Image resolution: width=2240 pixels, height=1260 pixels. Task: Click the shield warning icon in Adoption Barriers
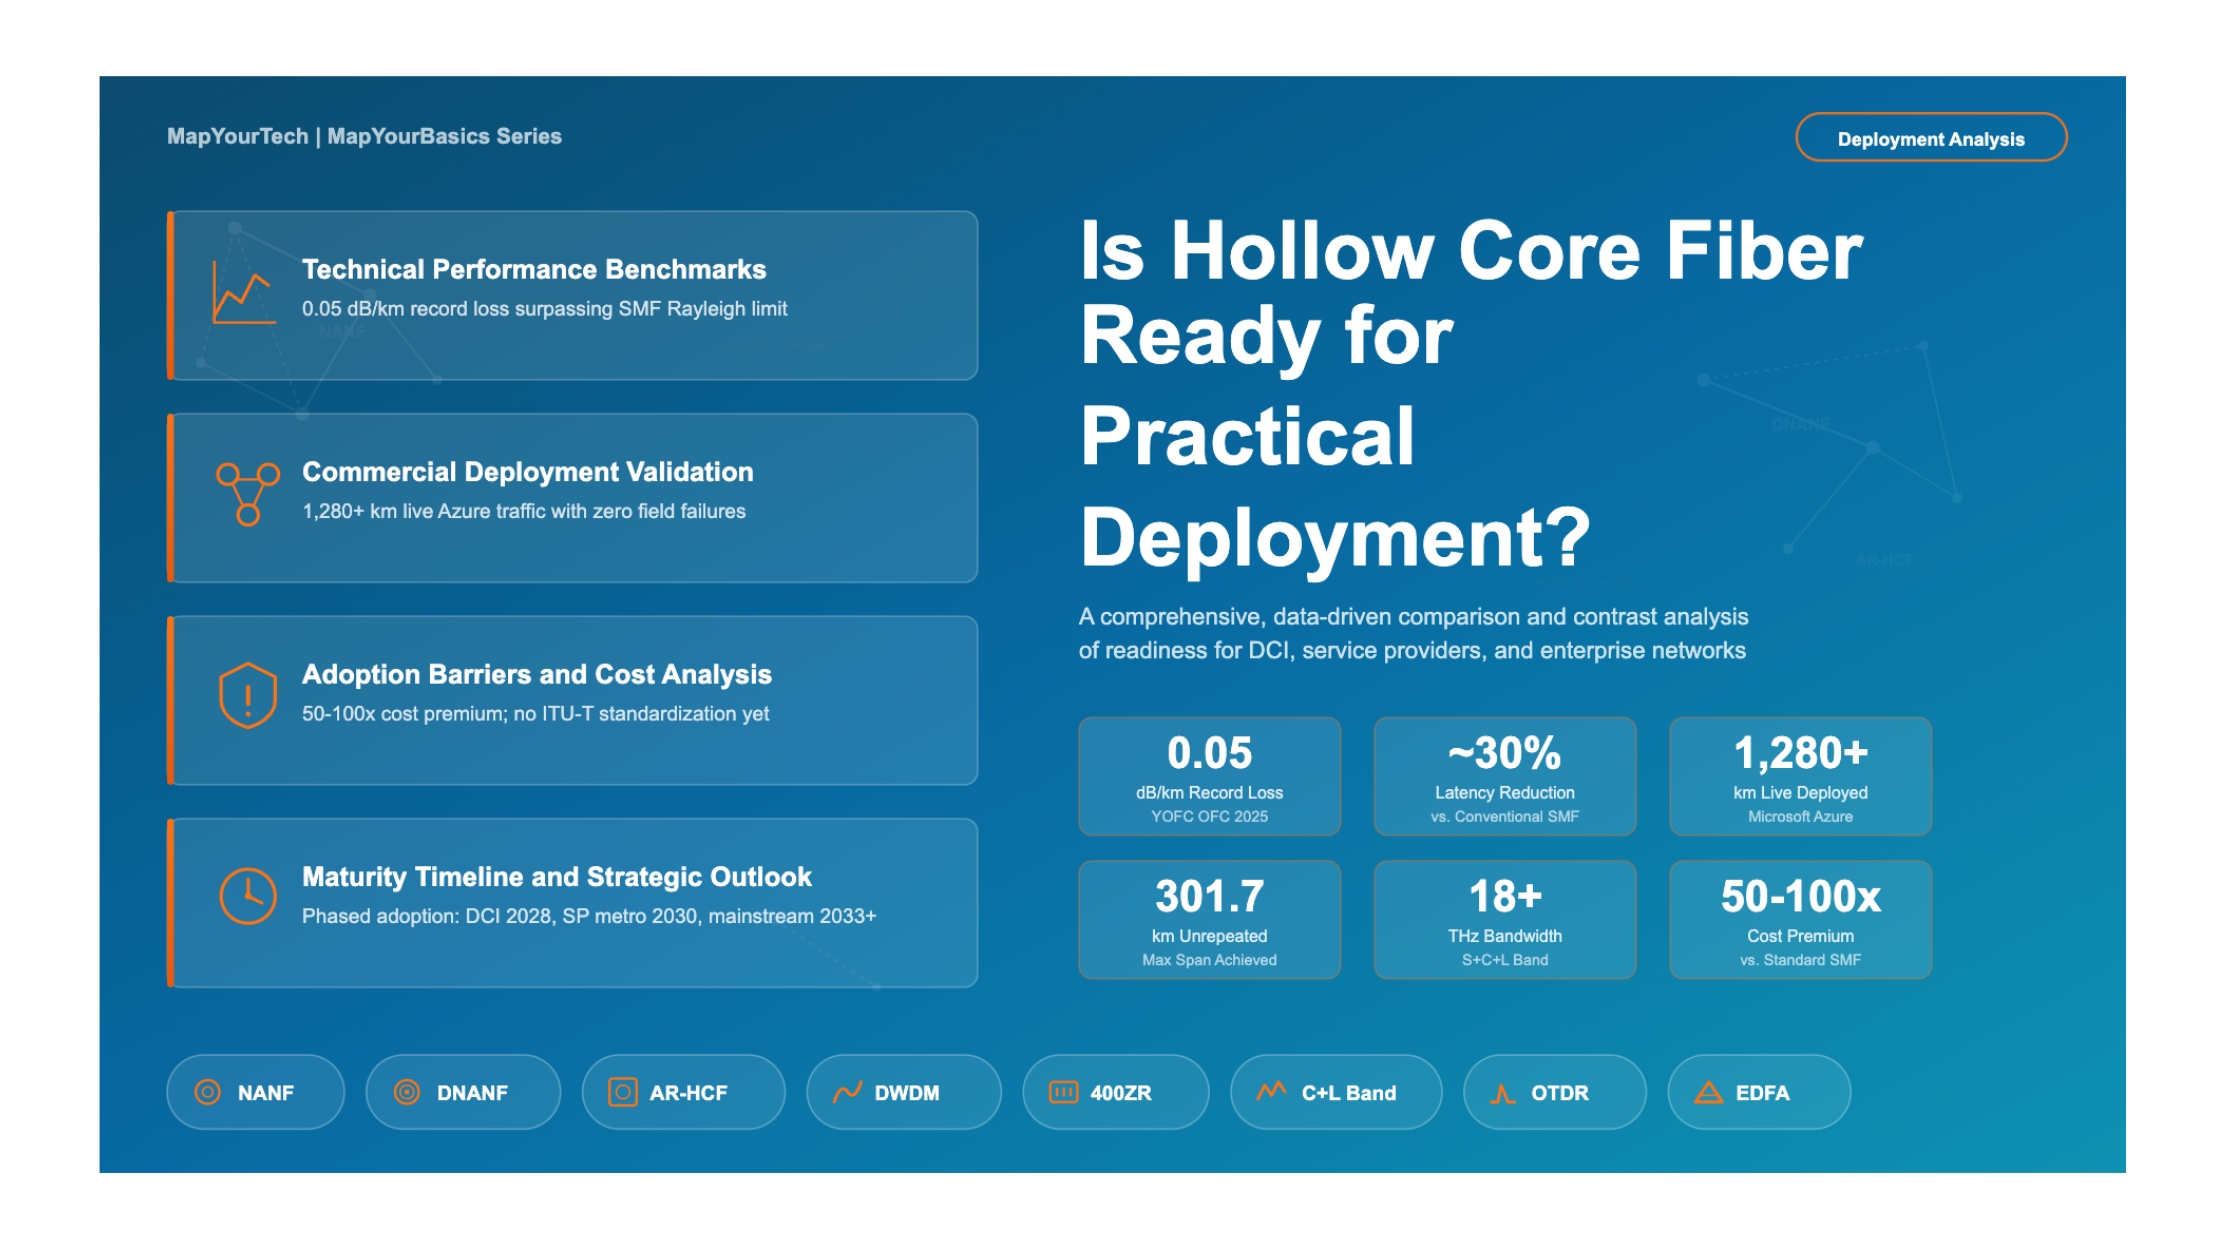coord(247,695)
